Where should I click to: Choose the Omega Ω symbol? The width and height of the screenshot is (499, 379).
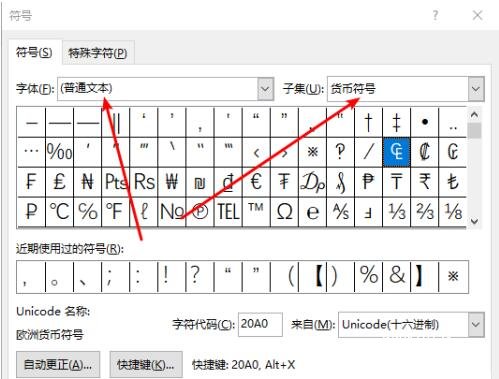(284, 212)
